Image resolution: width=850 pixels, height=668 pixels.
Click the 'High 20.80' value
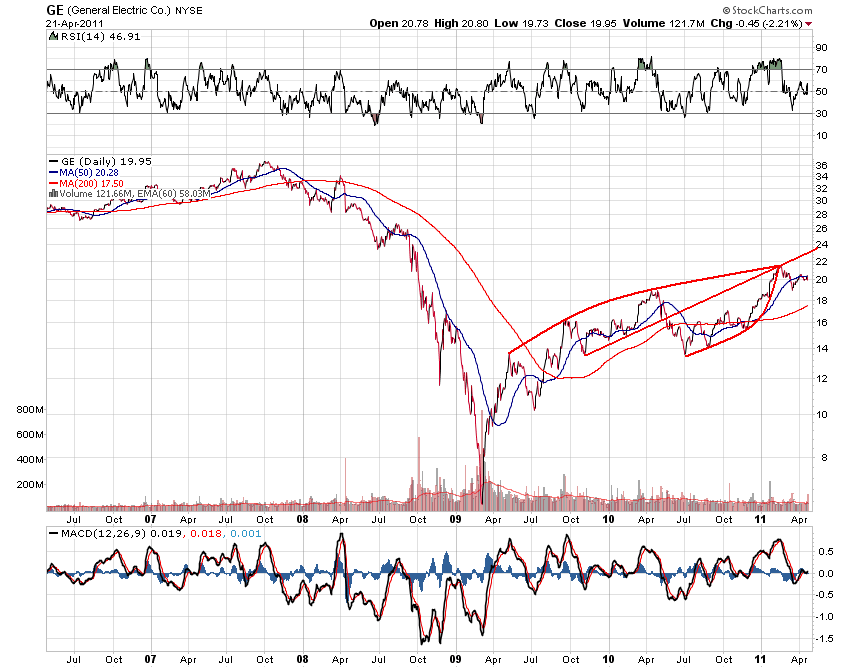point(461,23)
